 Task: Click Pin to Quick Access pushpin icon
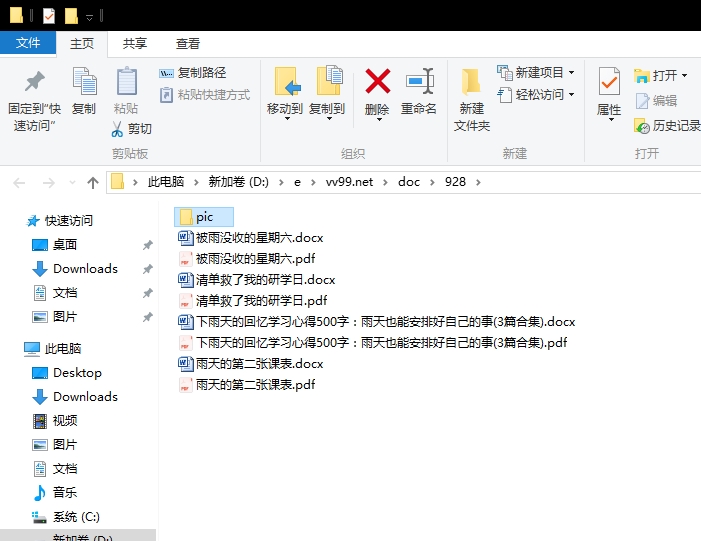(34, 81)
